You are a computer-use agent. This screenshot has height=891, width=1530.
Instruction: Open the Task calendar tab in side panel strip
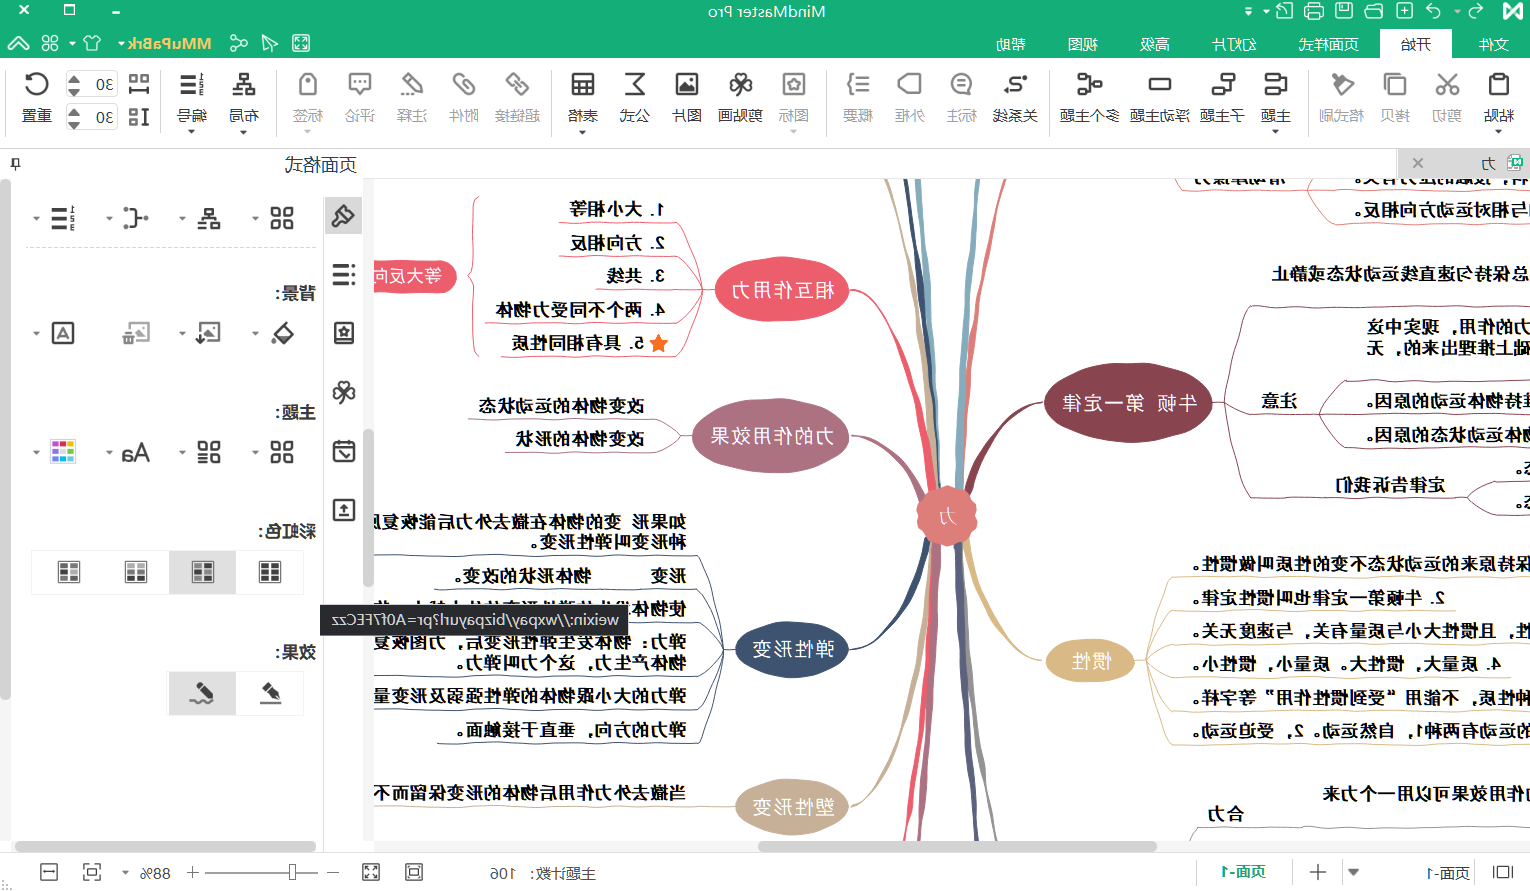[344, 451]
